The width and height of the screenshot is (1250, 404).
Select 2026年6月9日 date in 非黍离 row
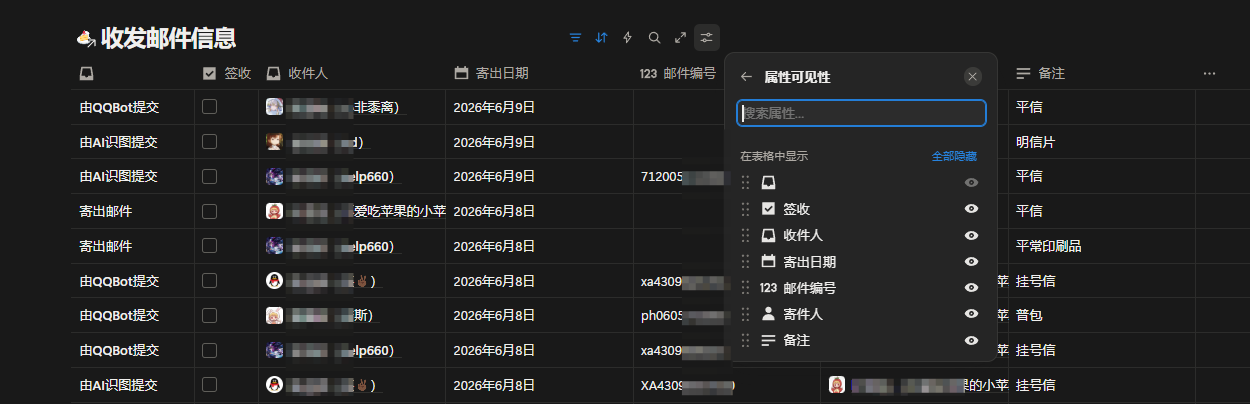pos(494,107)
